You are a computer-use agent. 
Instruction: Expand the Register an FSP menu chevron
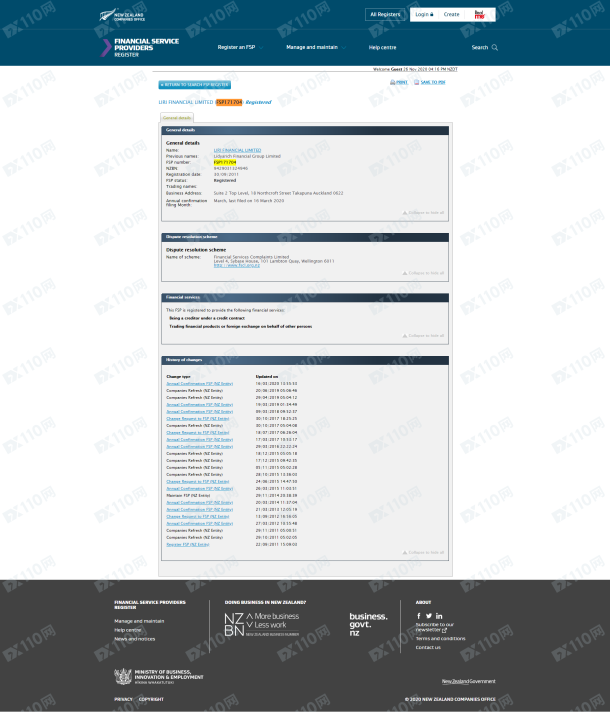pyautogui.click(x=261, y=48)
